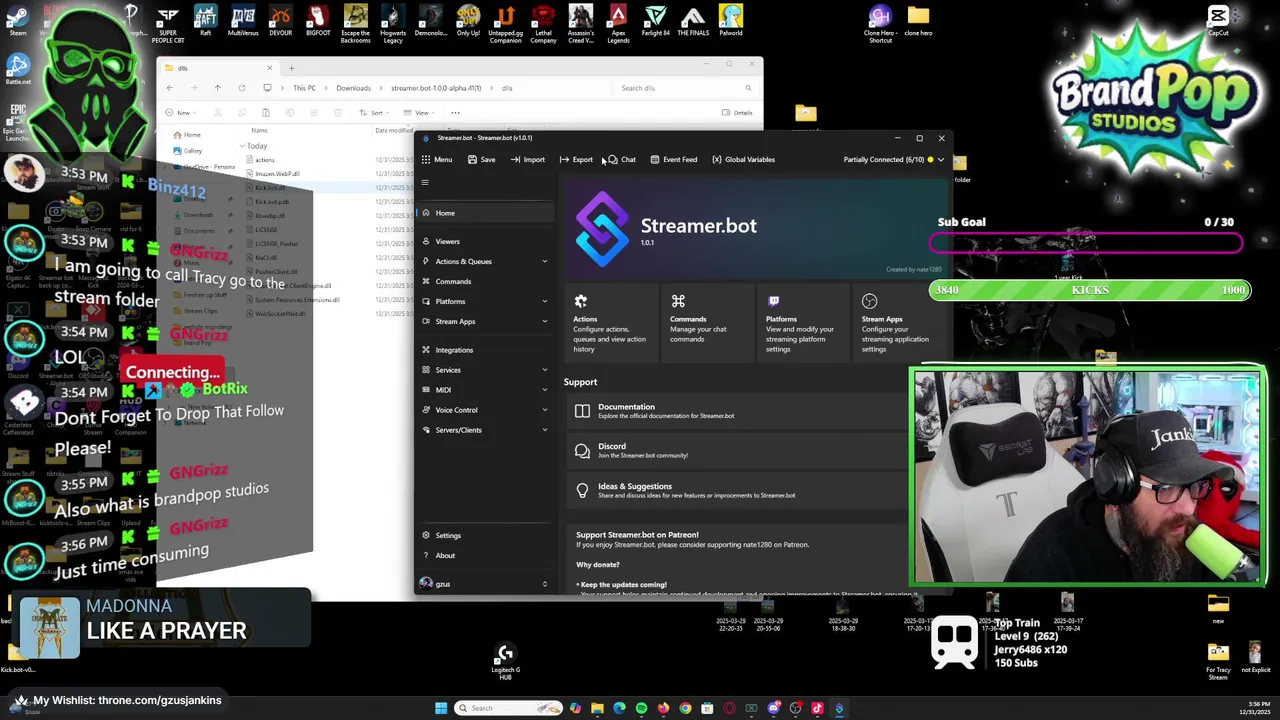Expand the gzus account dropdown
This screenshot has height=720, width=1280.
coord(545,584)
